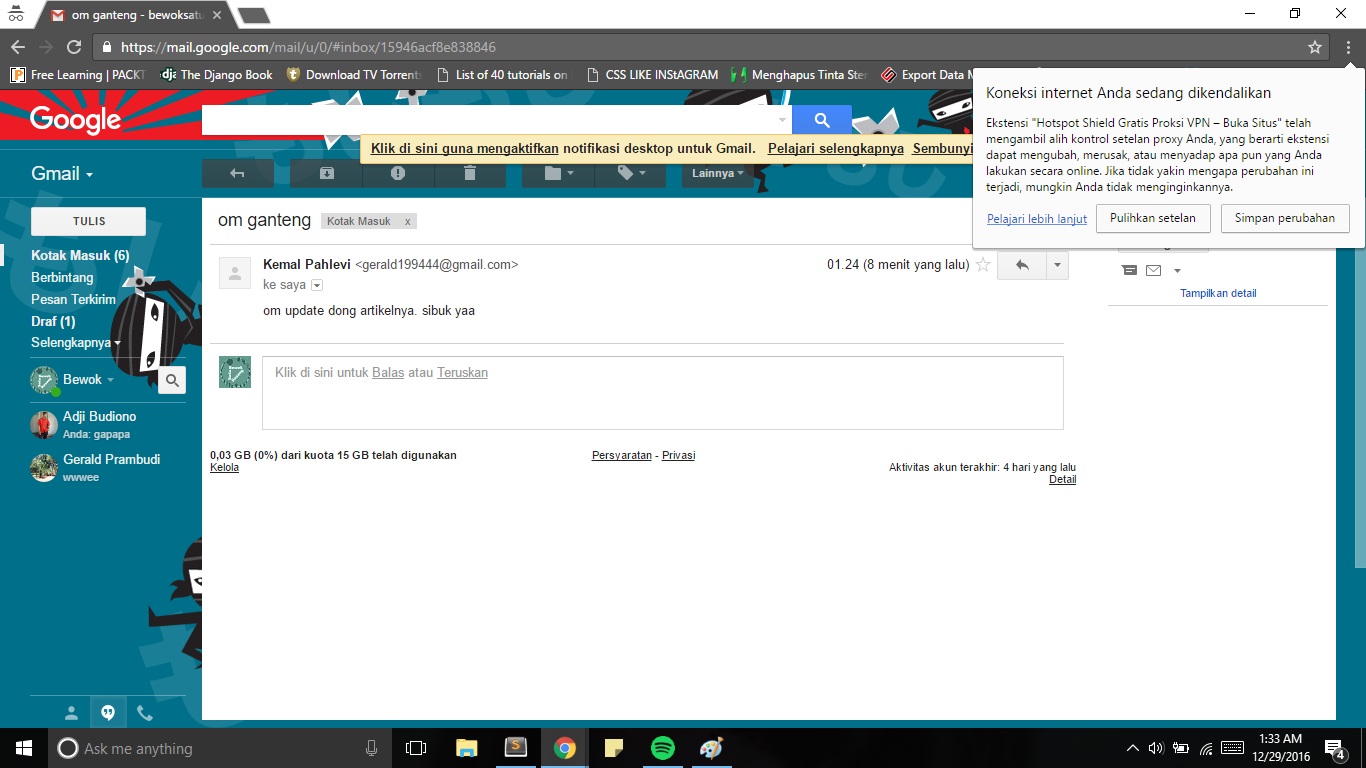Switch to Hangouts conversations tab
The image size is (1366, 768).
(108, 713)
